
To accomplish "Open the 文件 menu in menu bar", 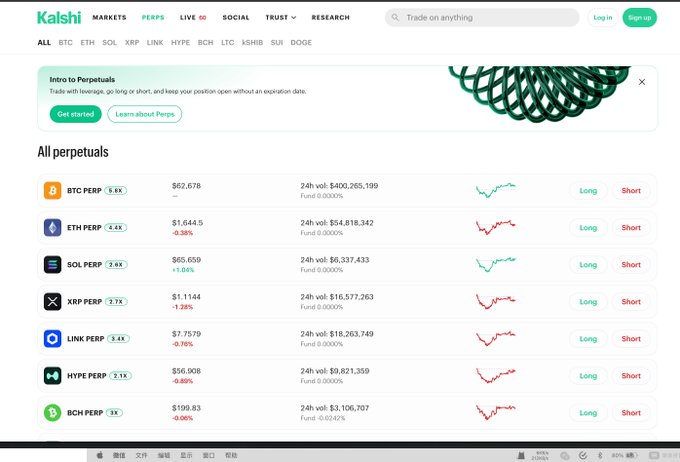I will pos(141,455).
